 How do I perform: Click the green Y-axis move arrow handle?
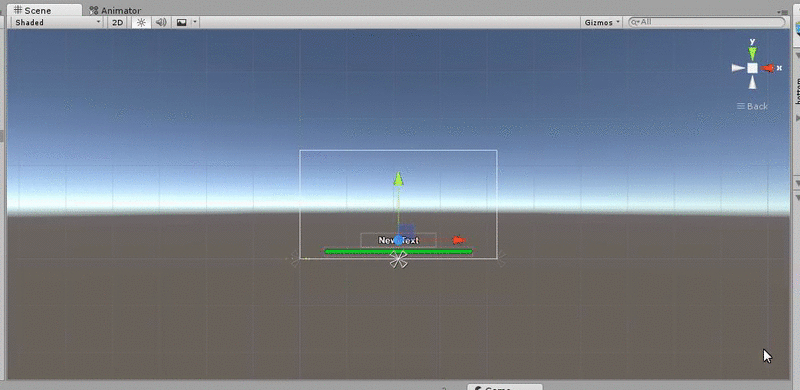398,179
